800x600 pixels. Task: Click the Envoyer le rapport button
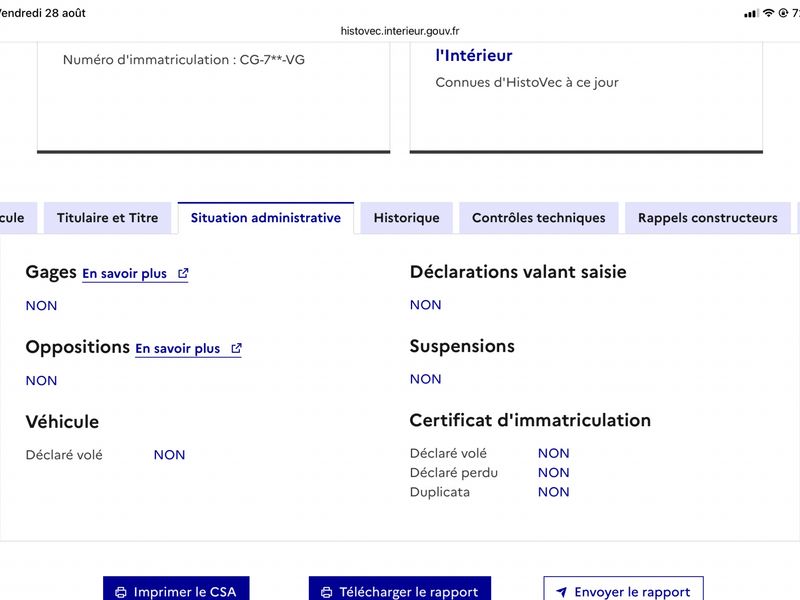coord(623,590)
